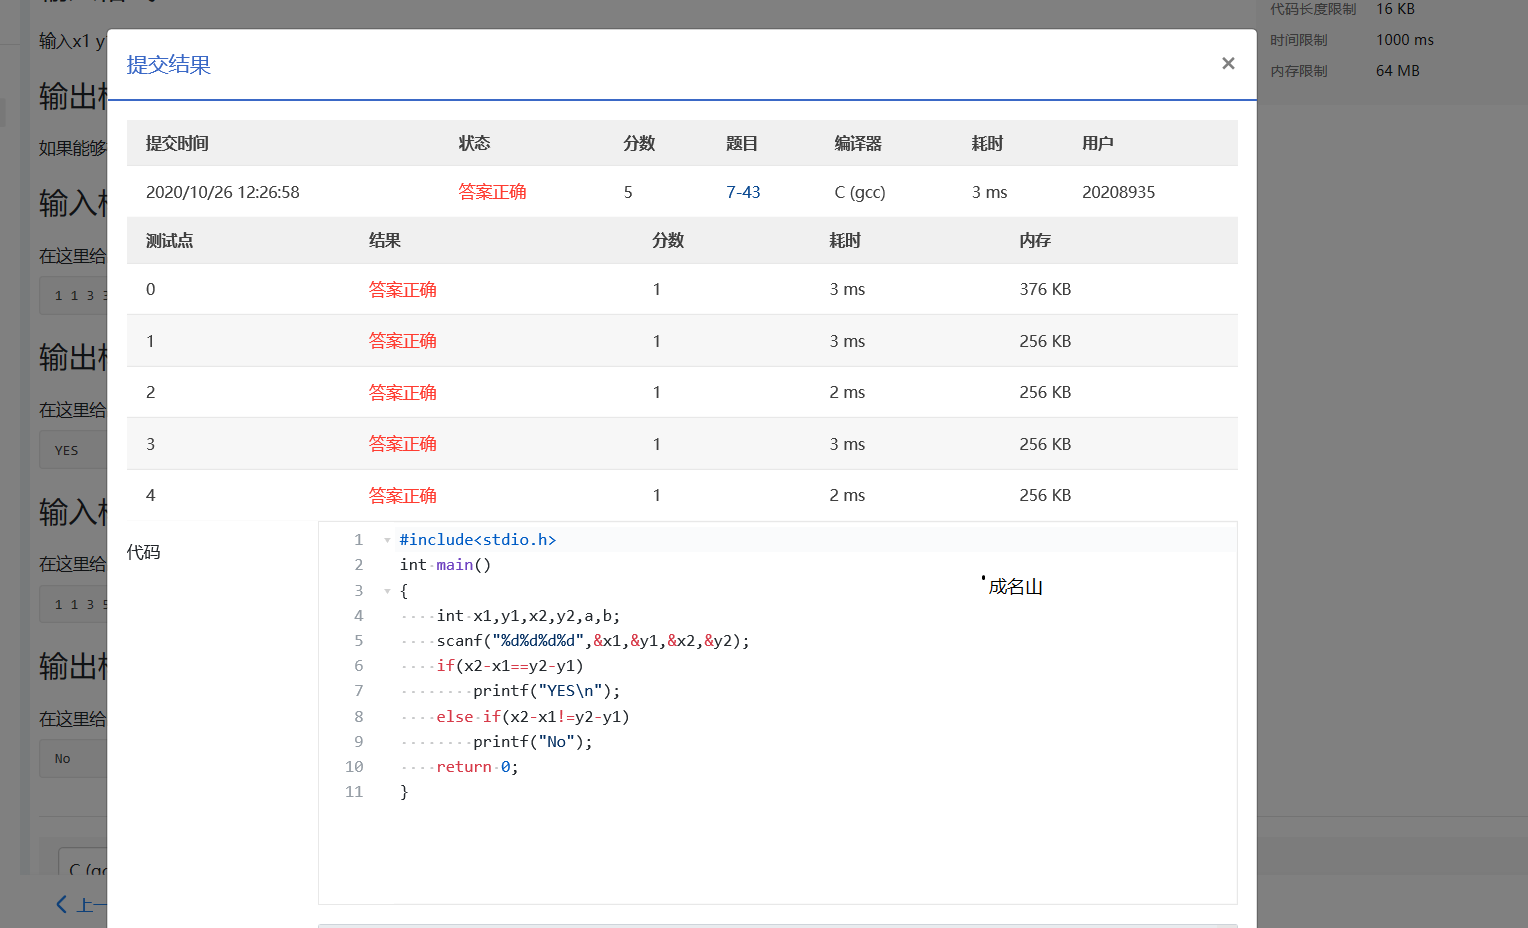The image size is (1528, 928).
Task: Close the 提交结果 dialog
Action: click(x=1228, y=63)
